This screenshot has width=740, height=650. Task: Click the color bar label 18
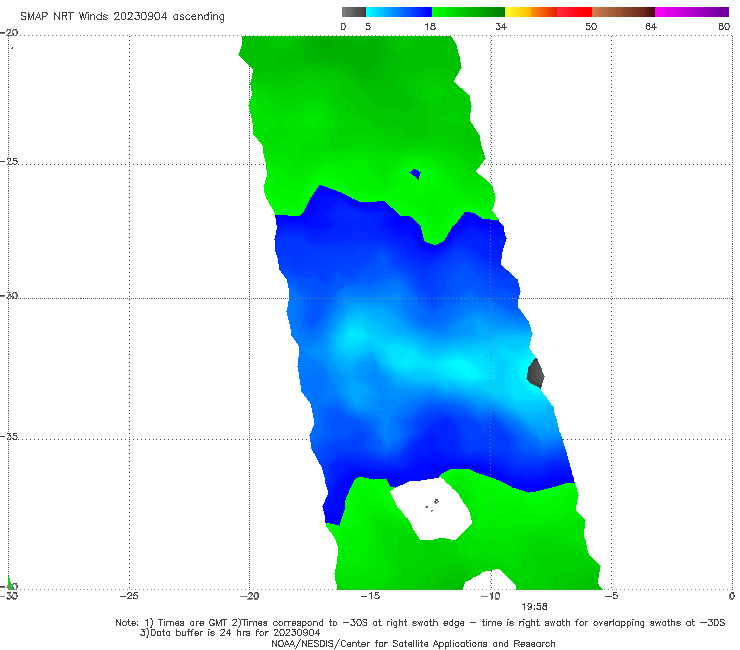click(x=430, y=27)
